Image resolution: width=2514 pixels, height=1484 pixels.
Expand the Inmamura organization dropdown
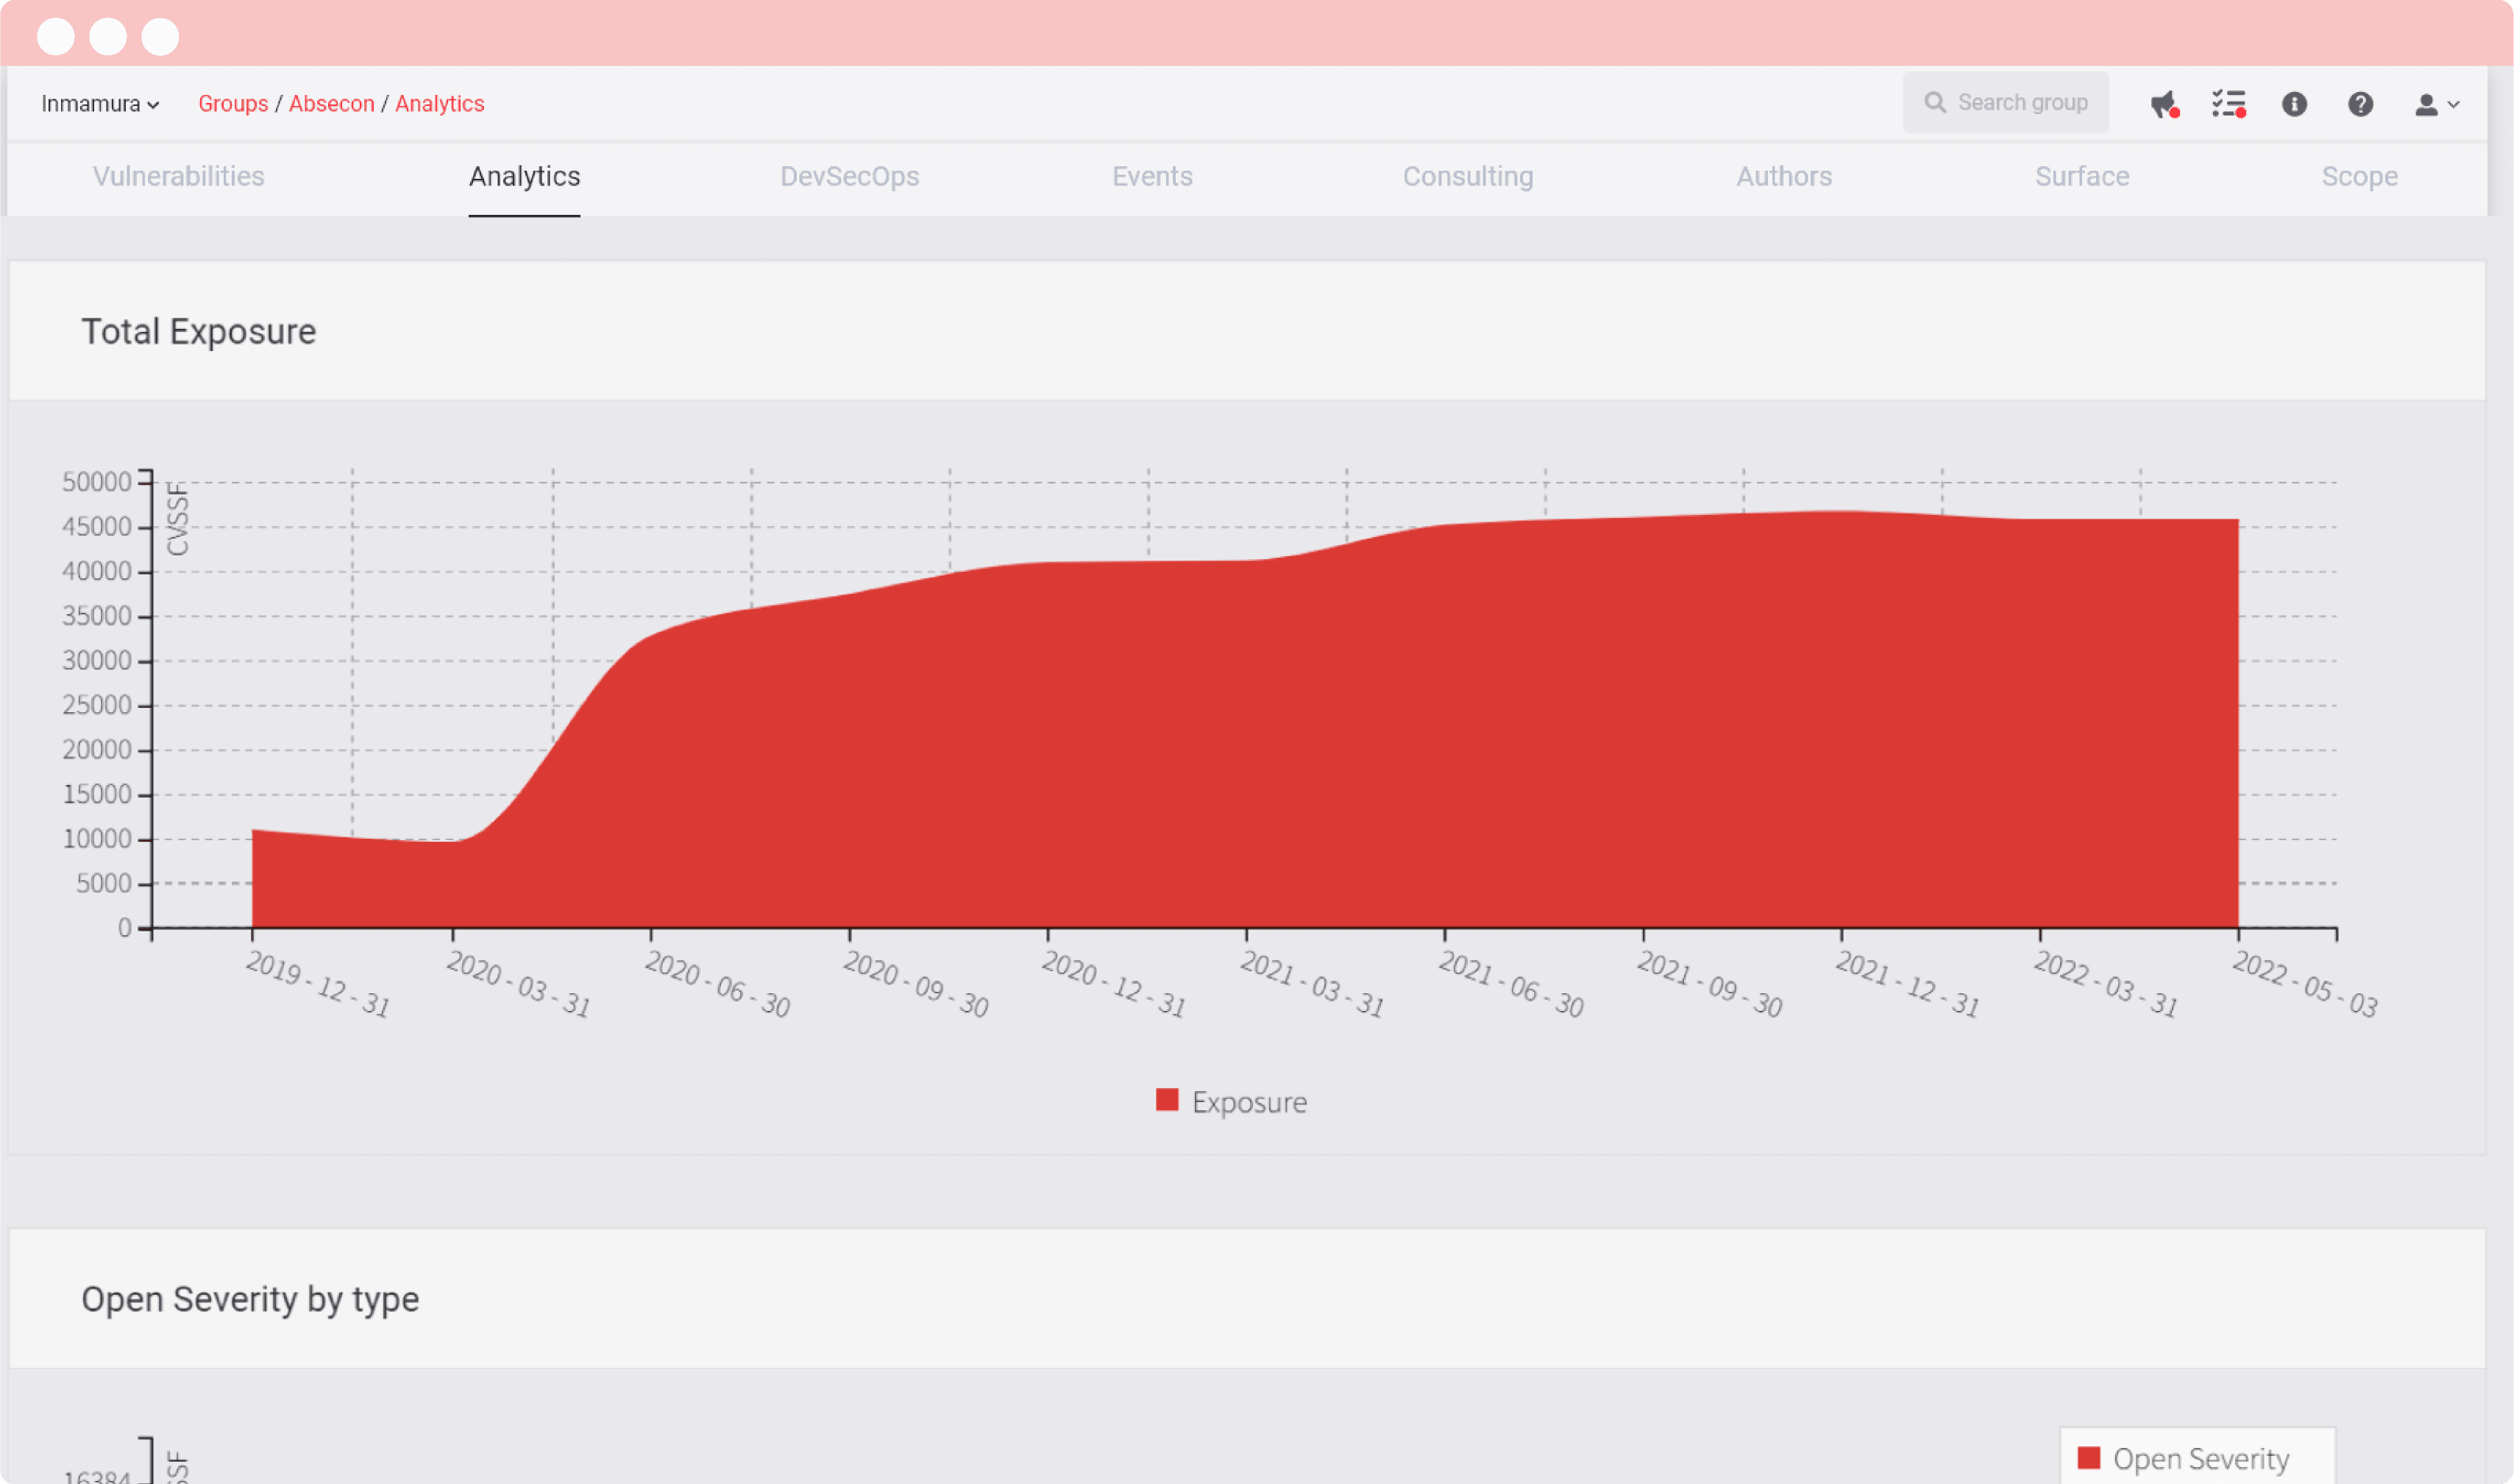coord(100,104)
